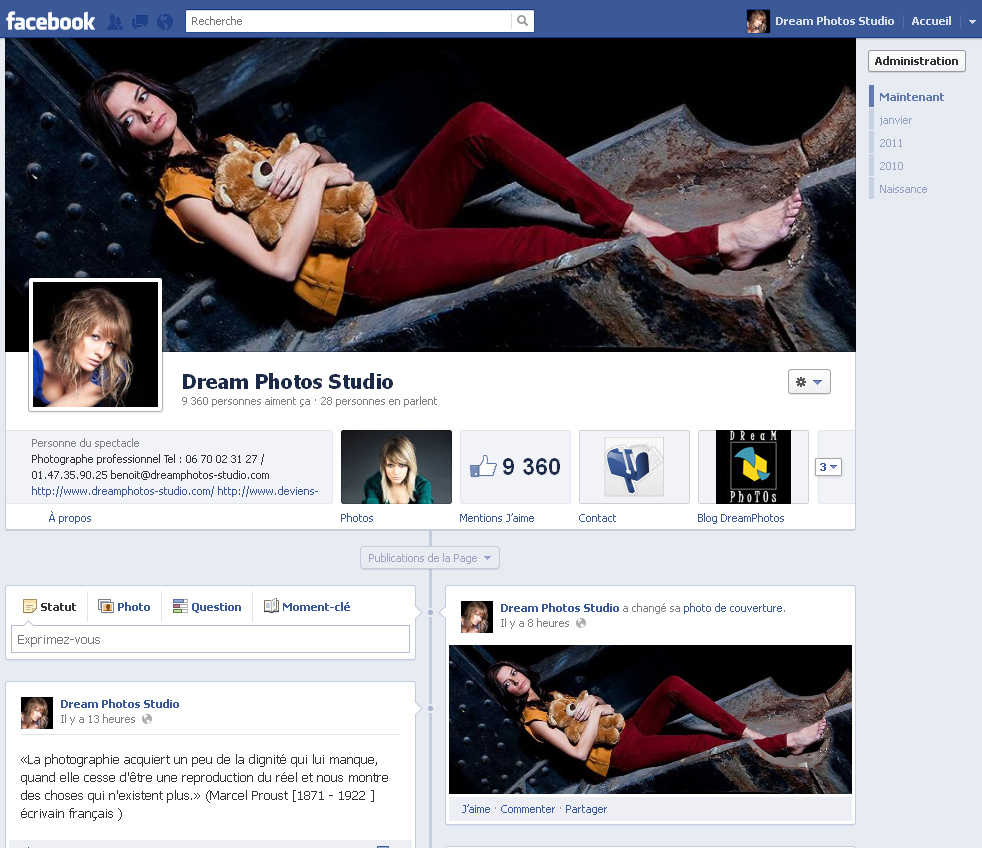The width and height of the screenshot is (982, 848).
Task: Click the globe privacy icon beside 13 heures
Action: (147, 719)
